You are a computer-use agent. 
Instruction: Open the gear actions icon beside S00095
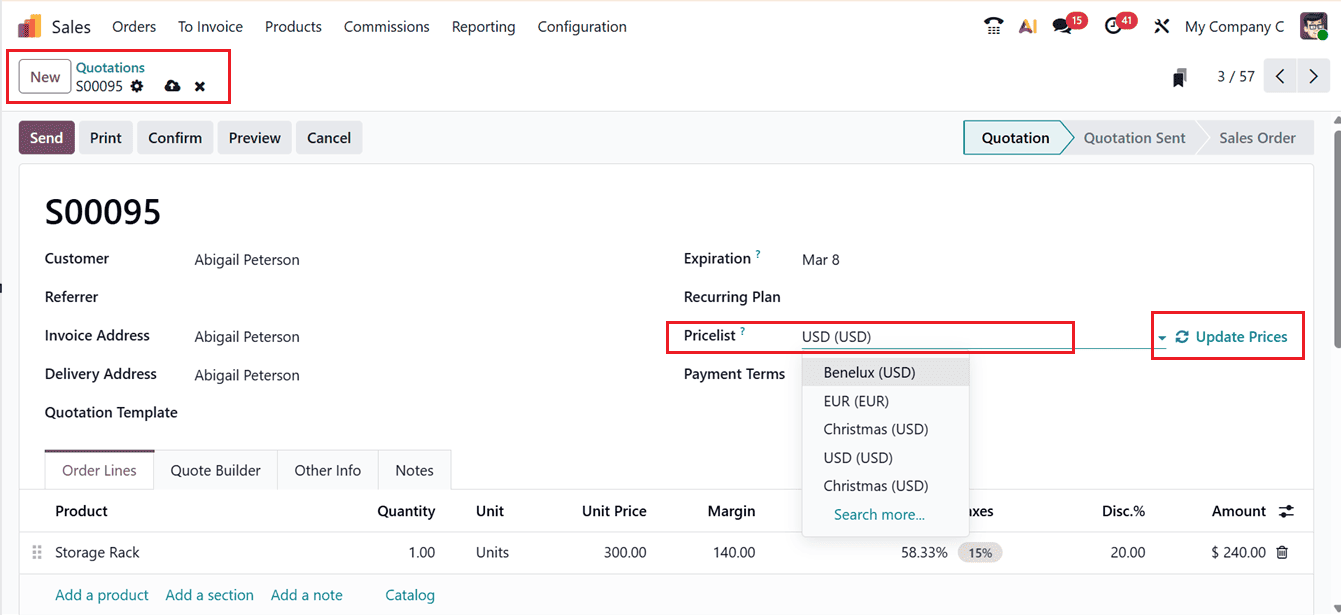[x=136, y=86]
